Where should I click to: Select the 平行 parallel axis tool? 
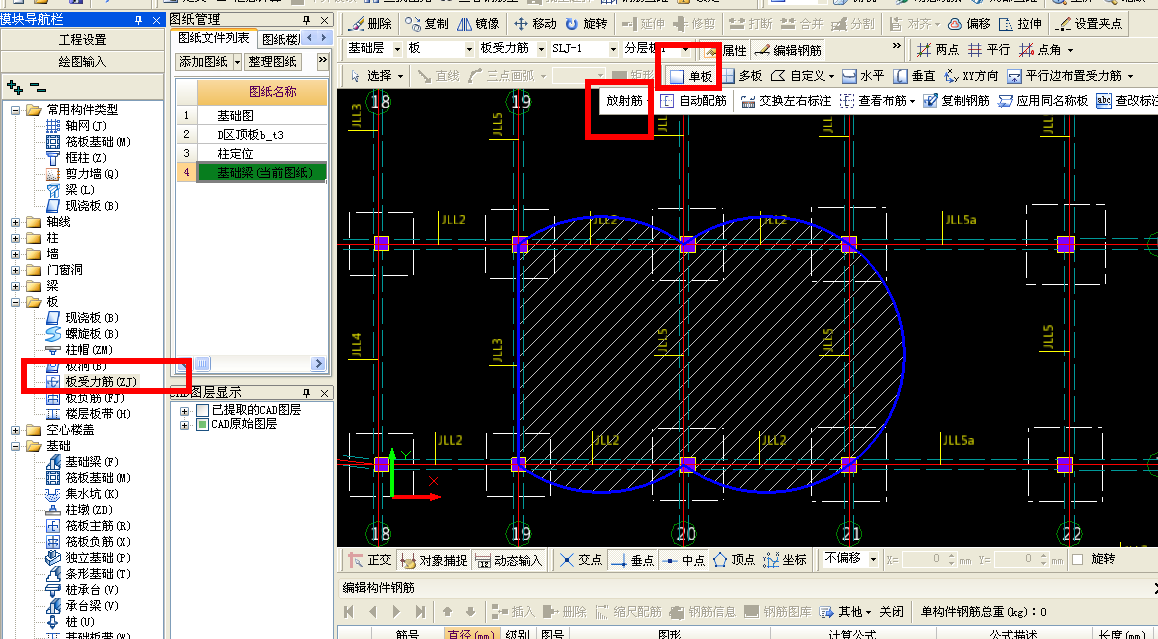coord(989,49)
